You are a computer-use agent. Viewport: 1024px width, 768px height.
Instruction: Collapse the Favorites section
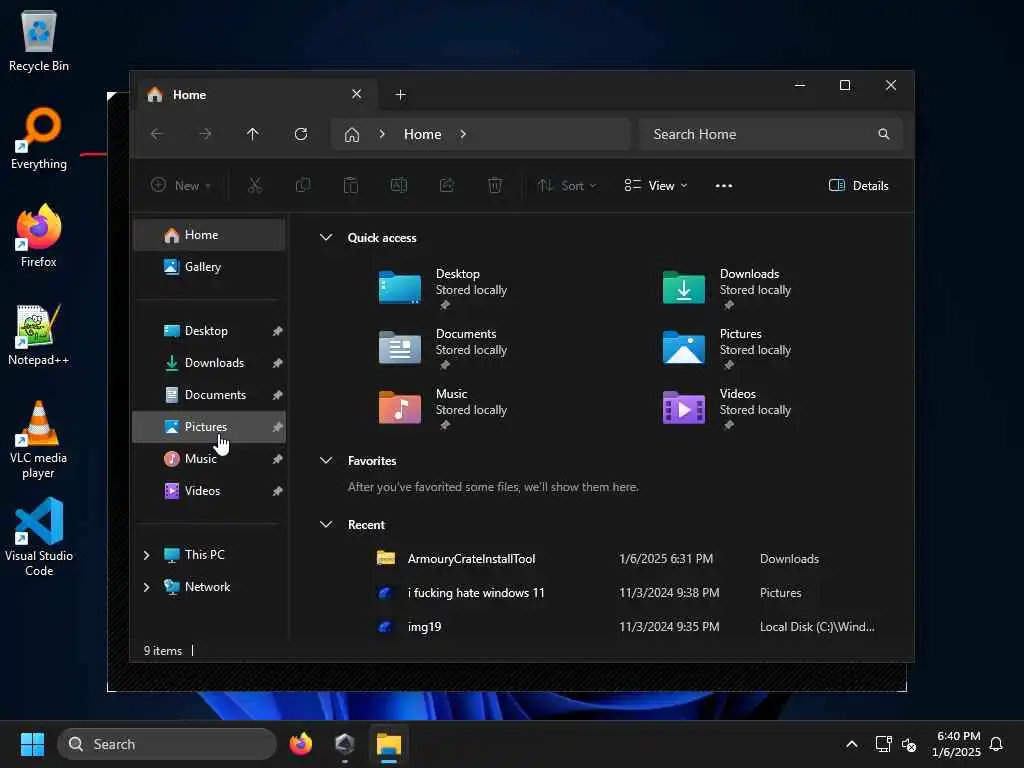pos(326,460)
